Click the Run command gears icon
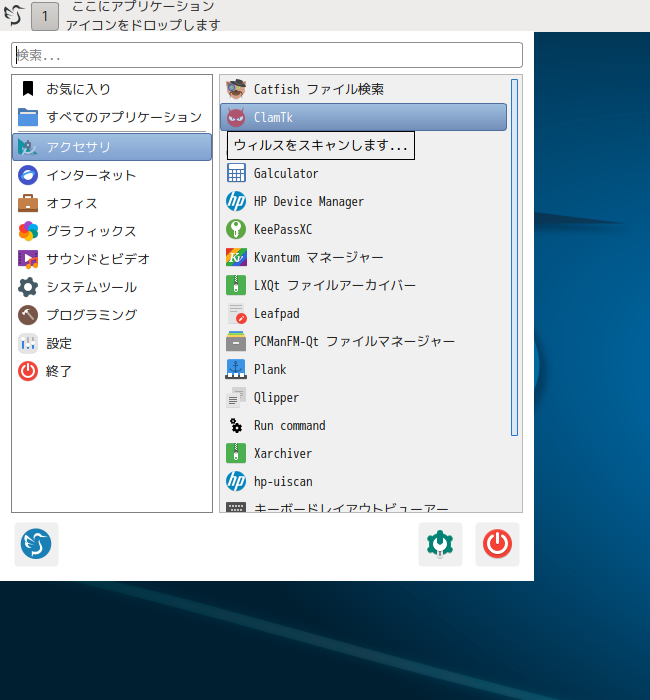The width and height of the screenshot is (650, 700). tap(236, 425)
